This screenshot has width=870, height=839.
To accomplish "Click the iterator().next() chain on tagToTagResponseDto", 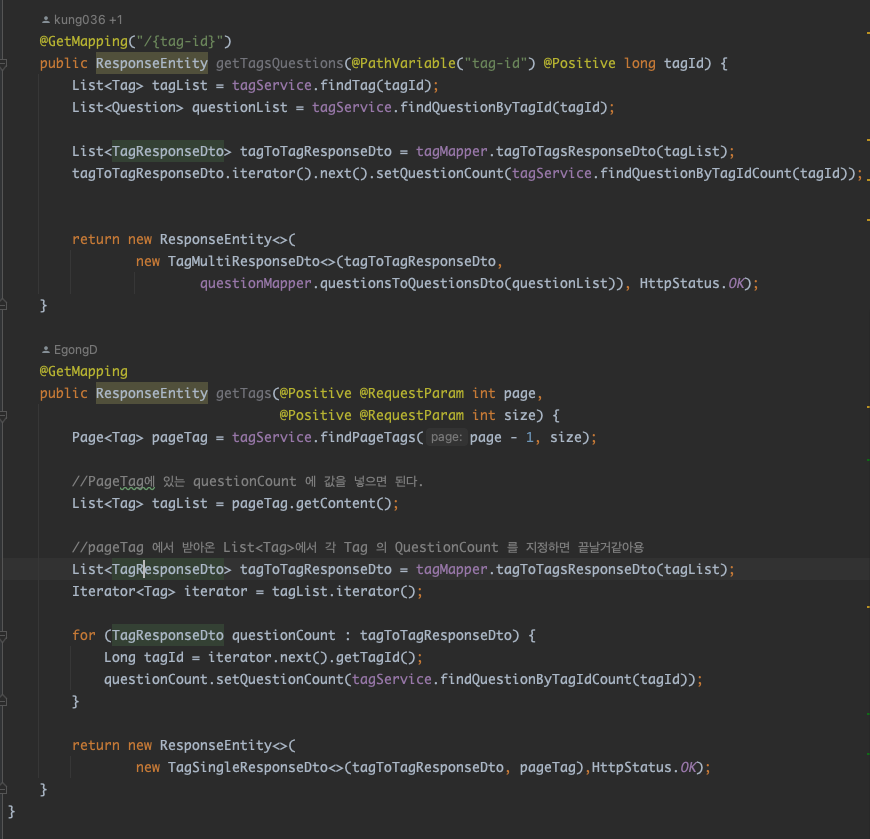I will click(x=300, y=174).
